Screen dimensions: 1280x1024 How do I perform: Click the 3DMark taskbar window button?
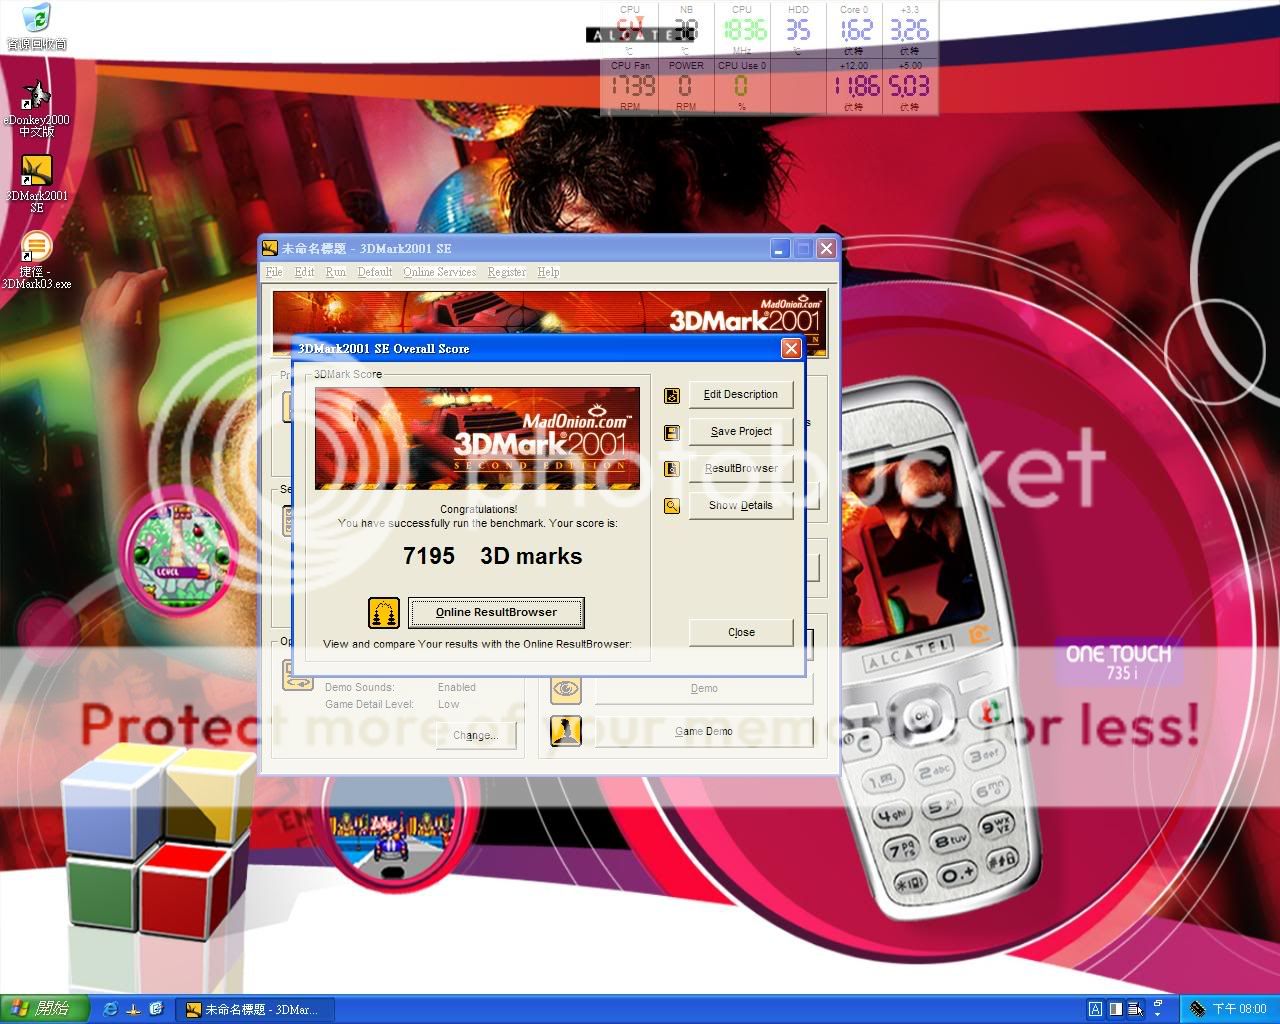tap(254, 1010)
